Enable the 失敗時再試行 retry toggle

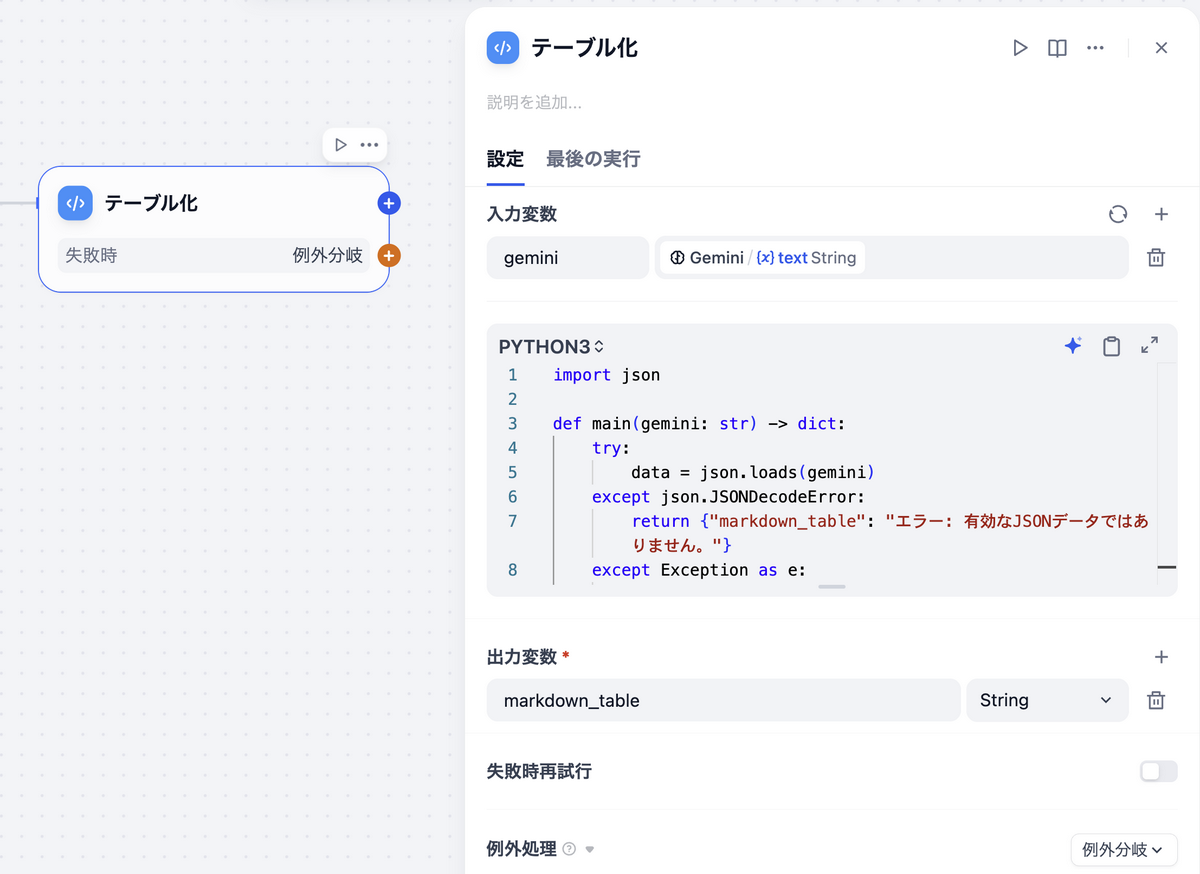(x=1157, y=771)
